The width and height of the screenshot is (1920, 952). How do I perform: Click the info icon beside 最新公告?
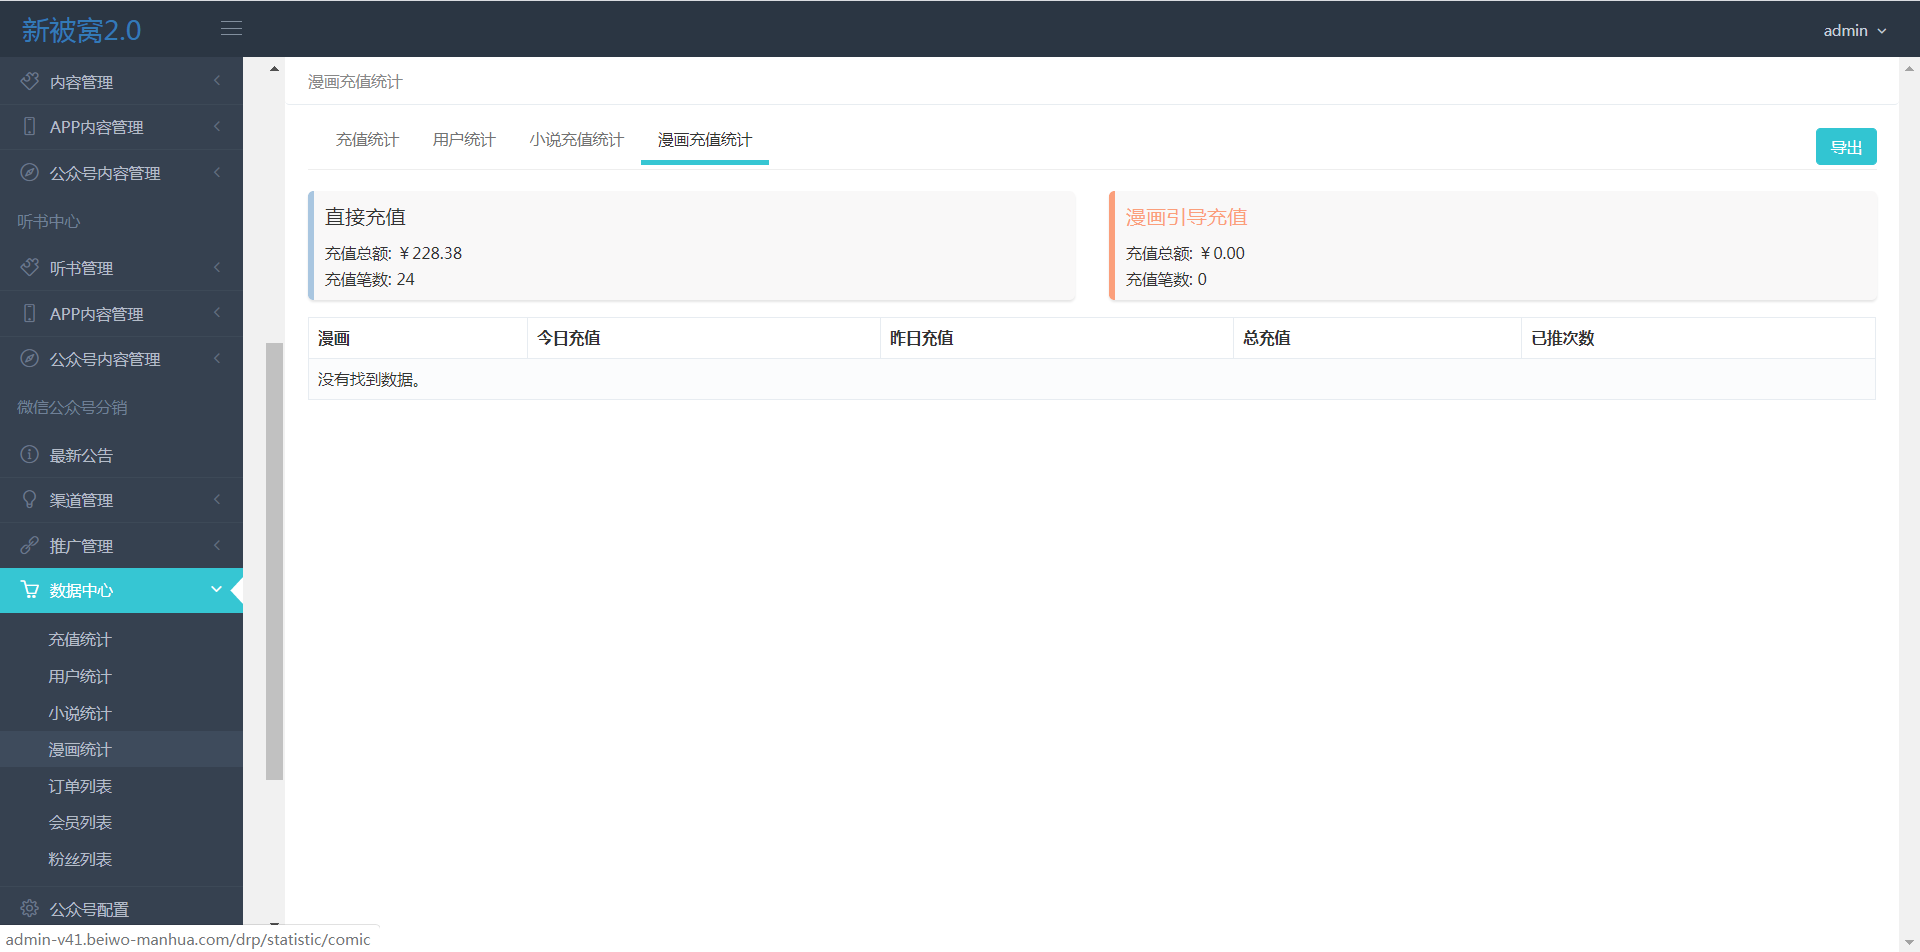[30, 454]
